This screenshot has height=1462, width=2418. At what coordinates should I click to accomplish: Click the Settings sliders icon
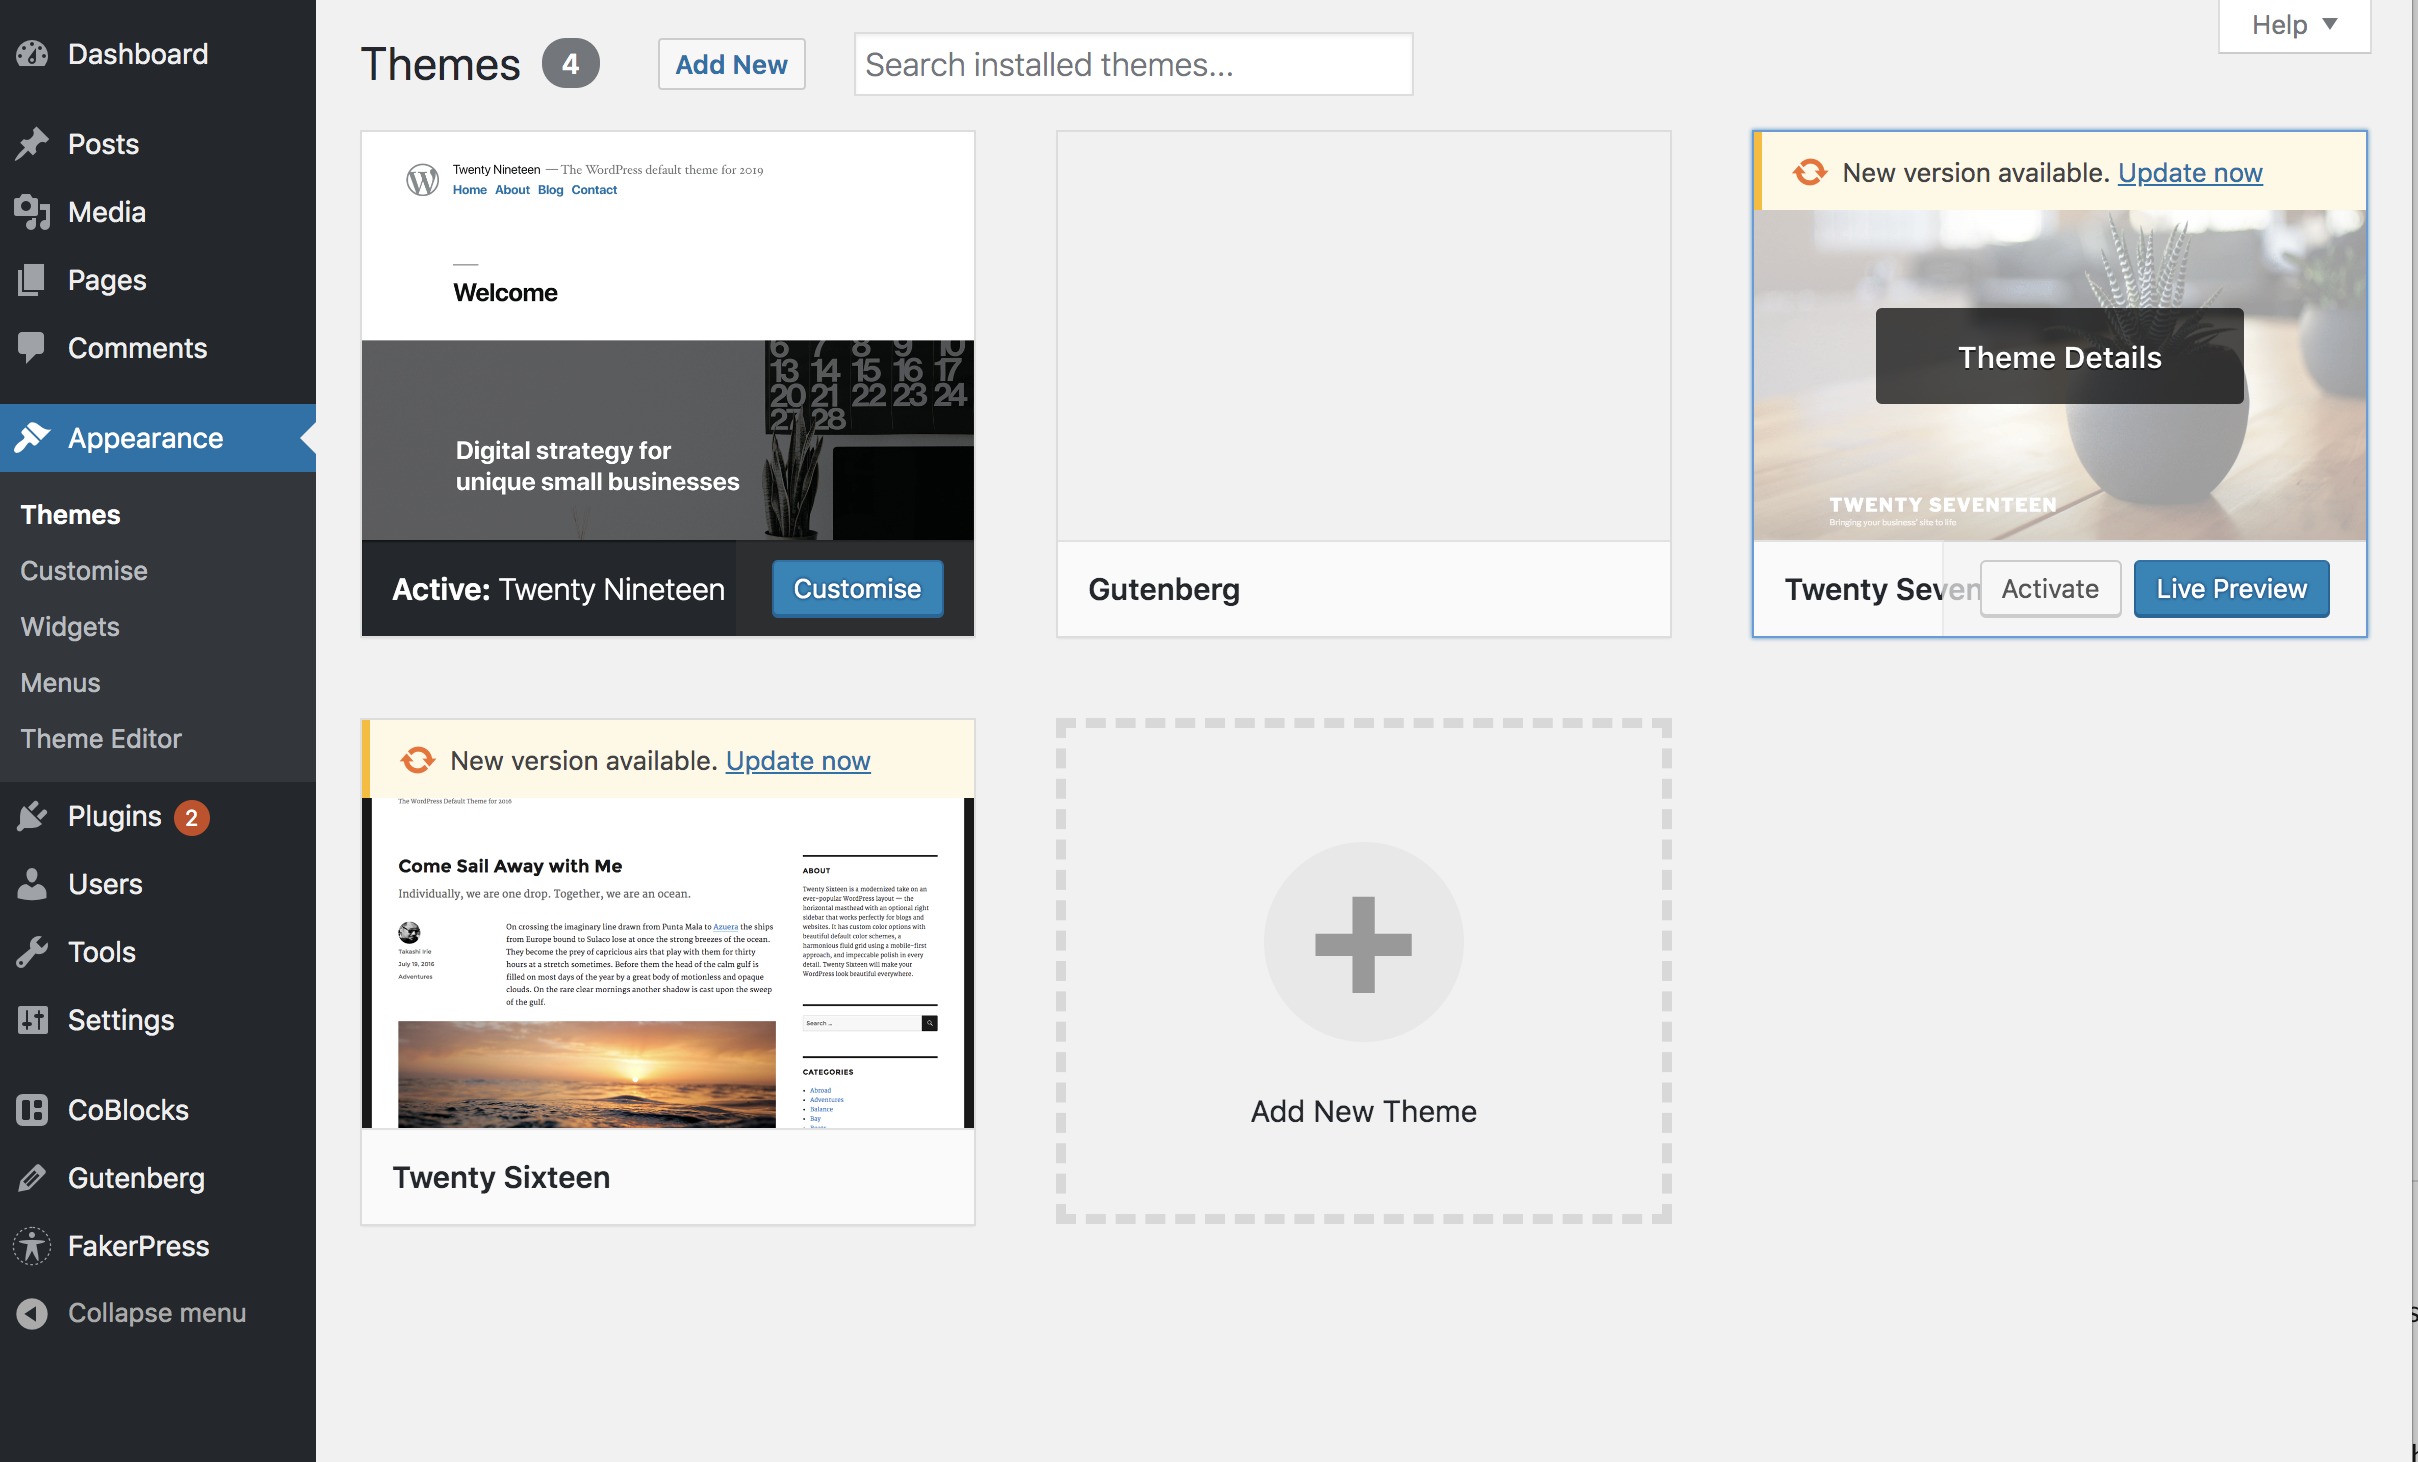(x=32, y=1020)
